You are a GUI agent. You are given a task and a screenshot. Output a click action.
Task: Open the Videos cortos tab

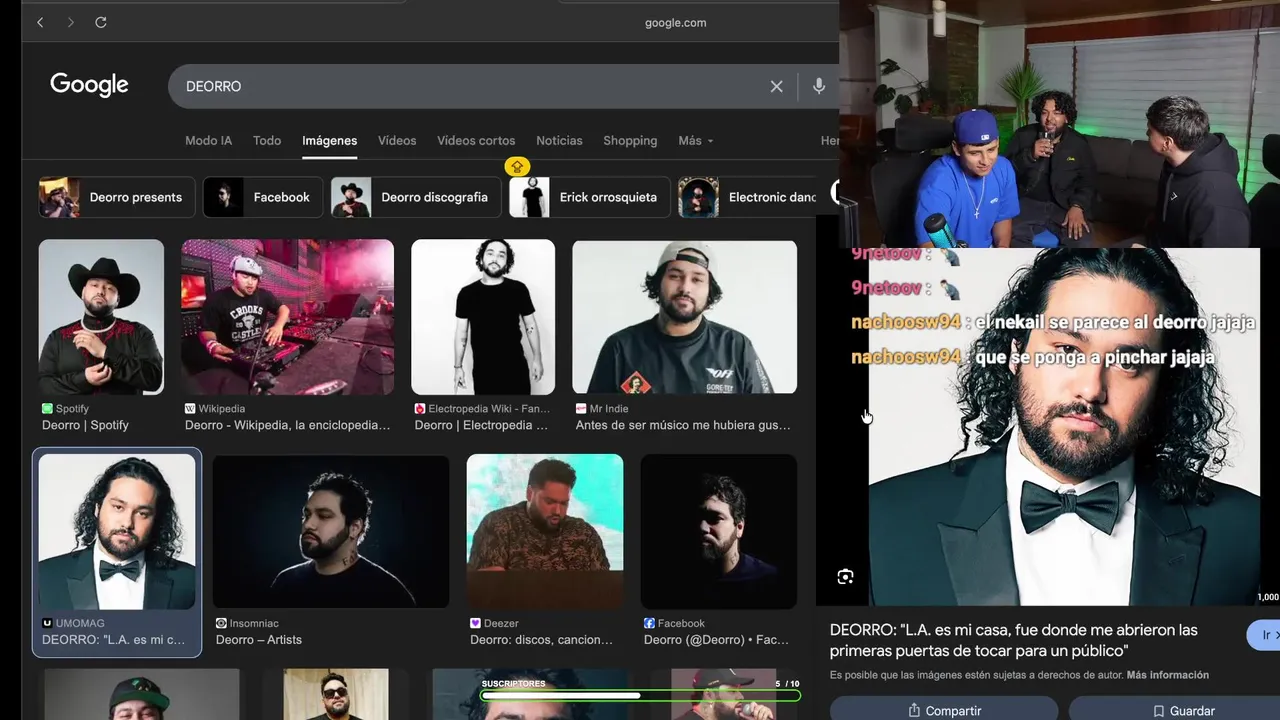(476, 141)
